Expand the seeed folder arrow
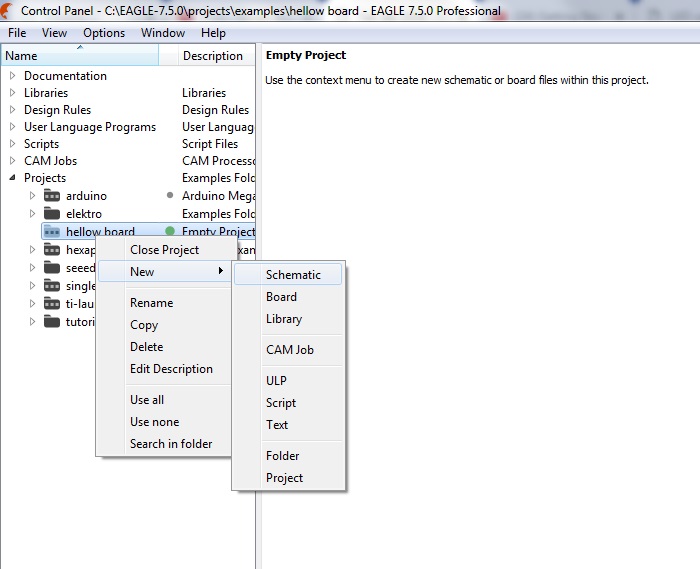Viewport: 700px width, 569px height. click(x=32, y=267)
